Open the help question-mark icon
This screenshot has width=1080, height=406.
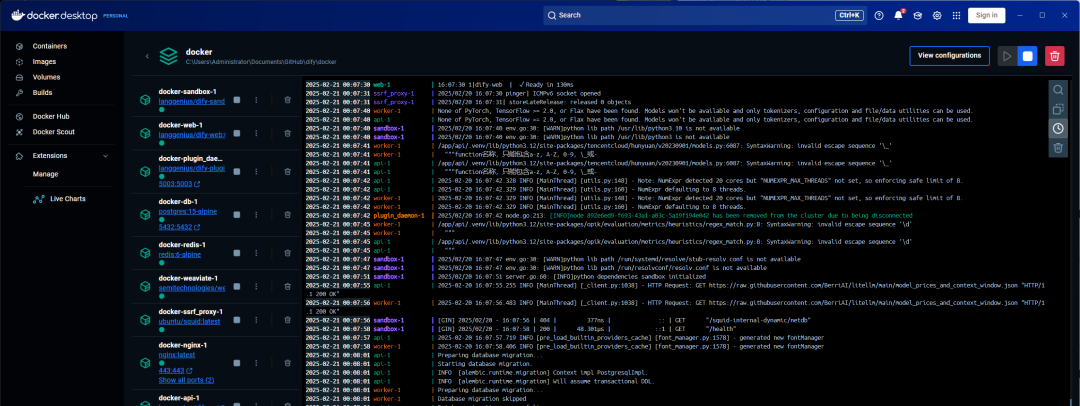(x=879, y=15)
